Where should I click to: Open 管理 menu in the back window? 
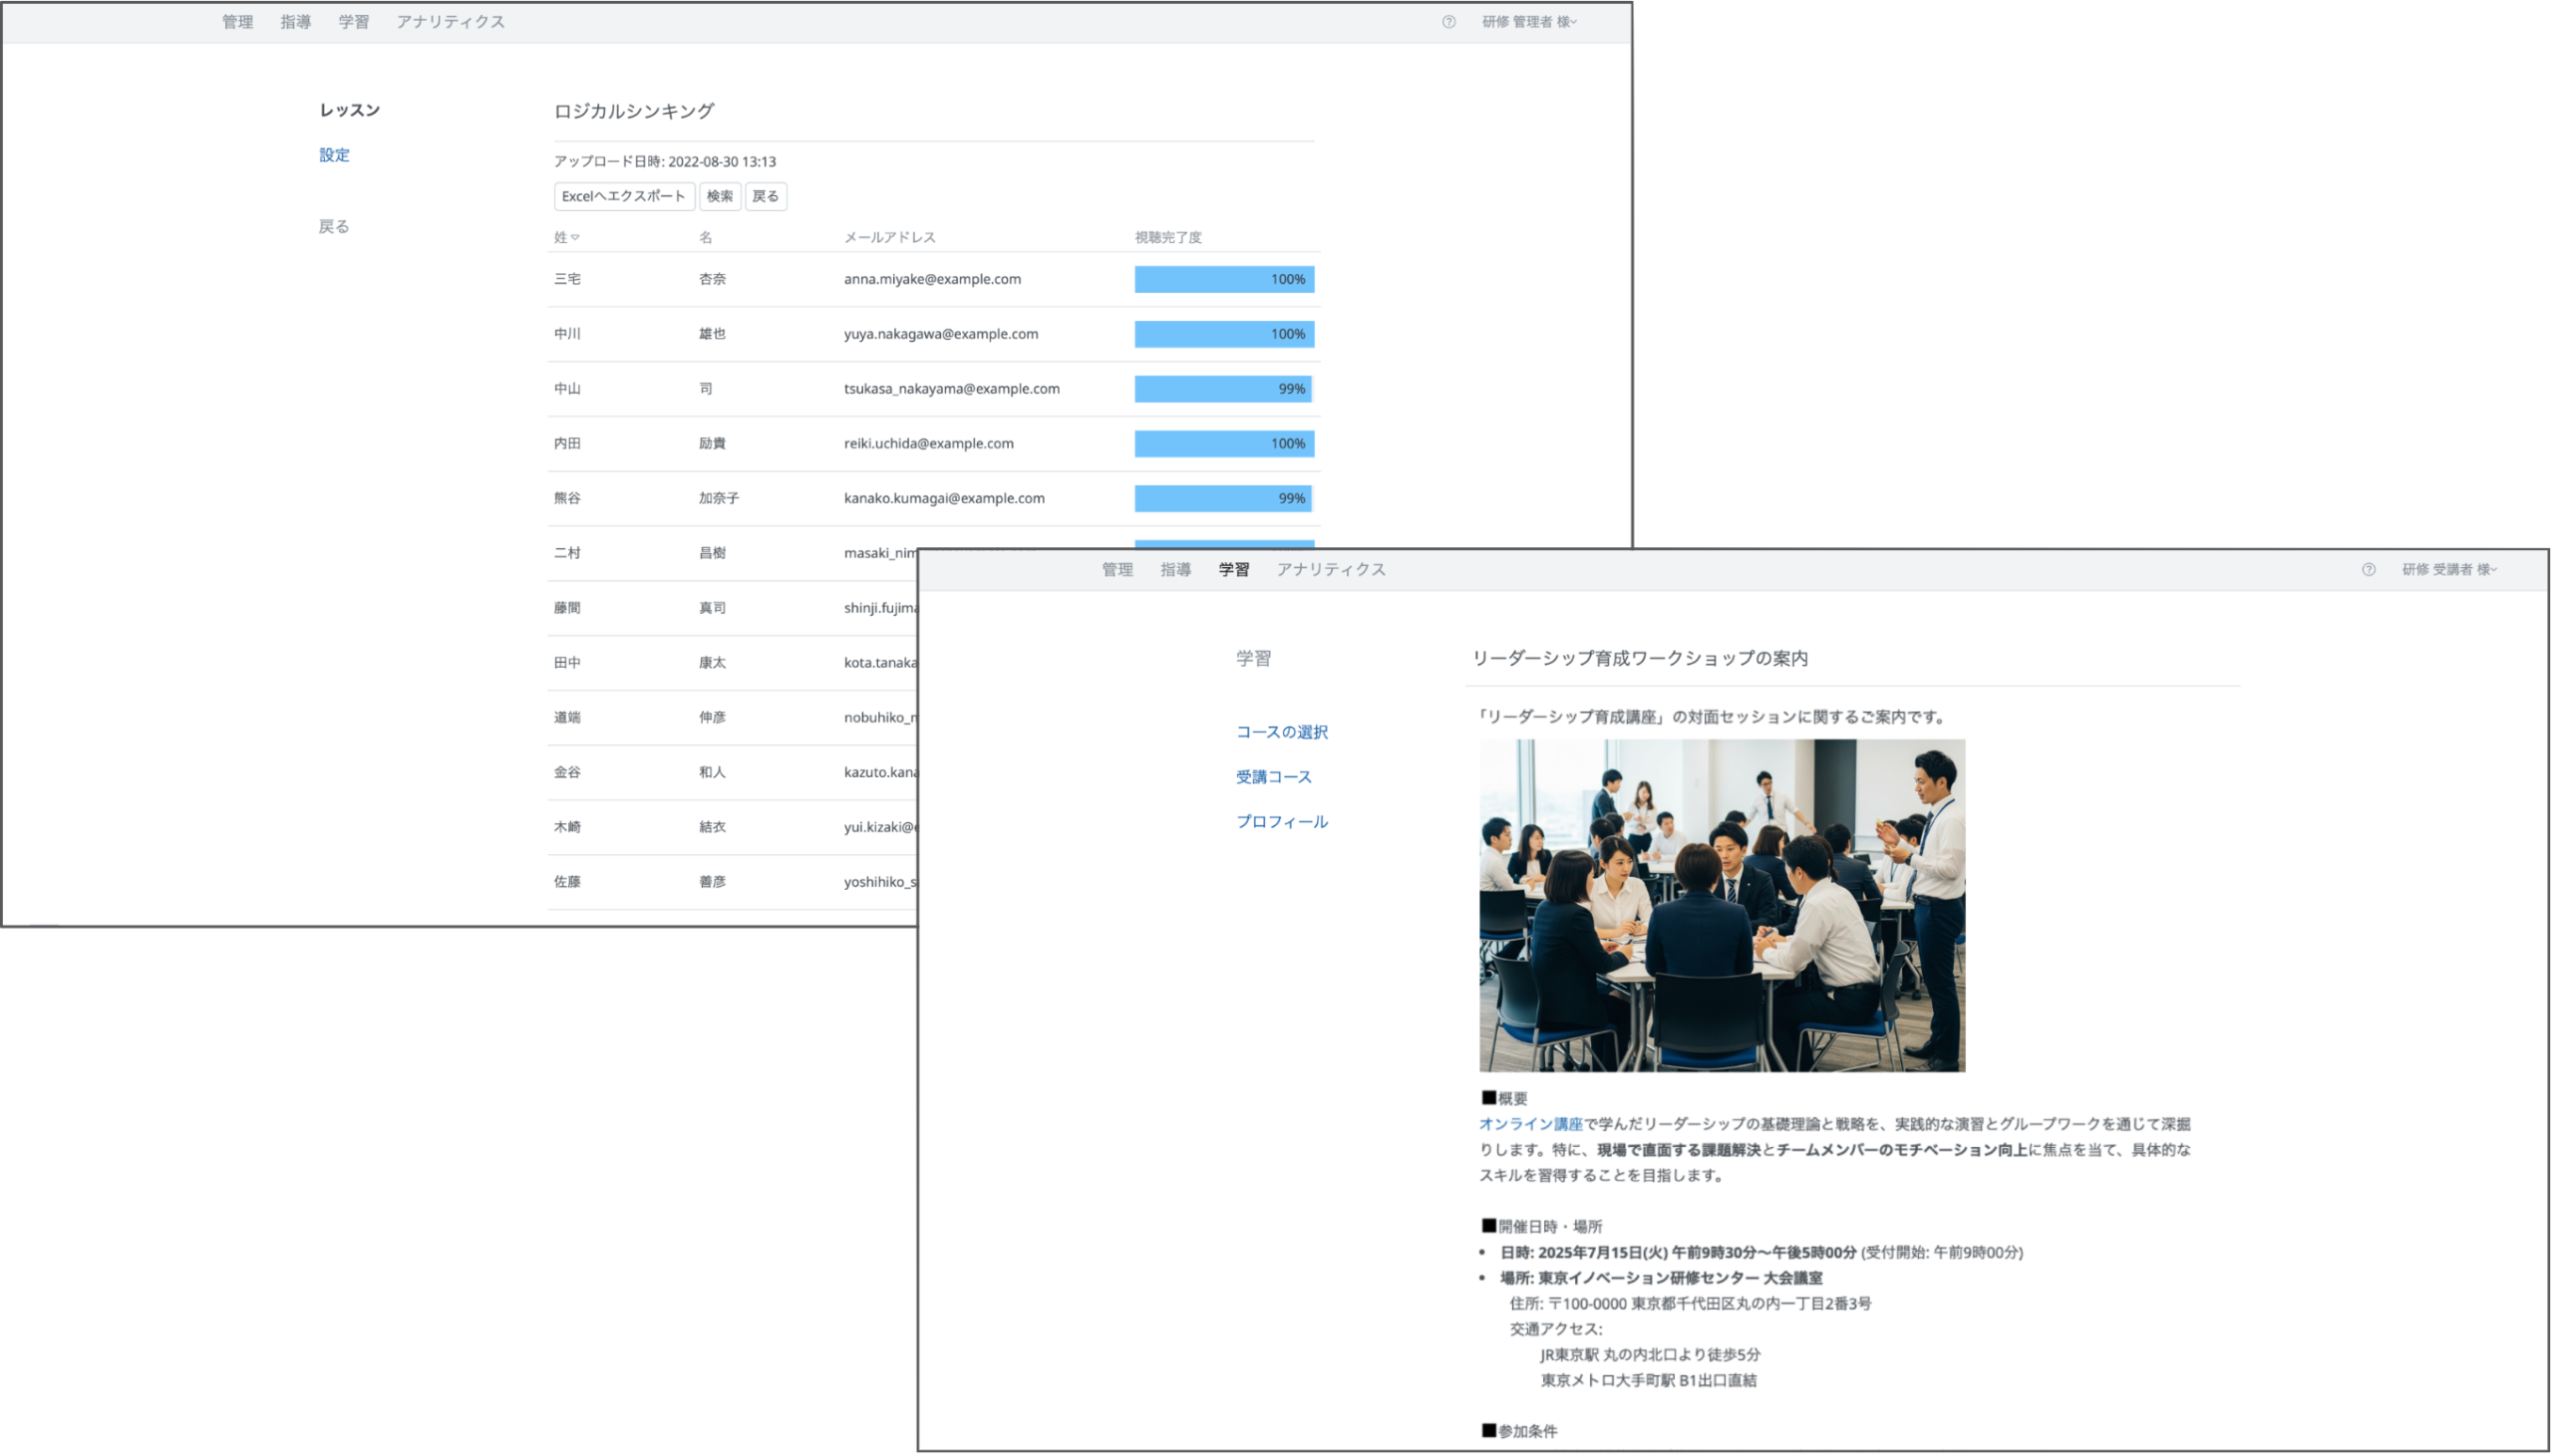(x=237, y=22)
